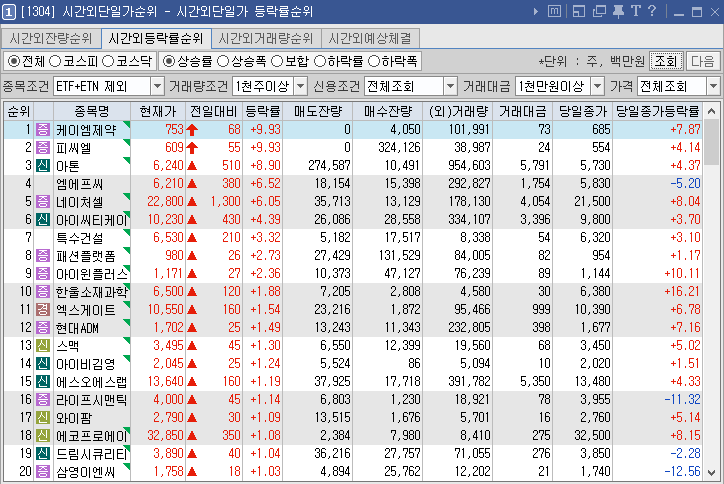Click the 당일종가등락률 column header

pyautogui.click(x=658, y=111)
